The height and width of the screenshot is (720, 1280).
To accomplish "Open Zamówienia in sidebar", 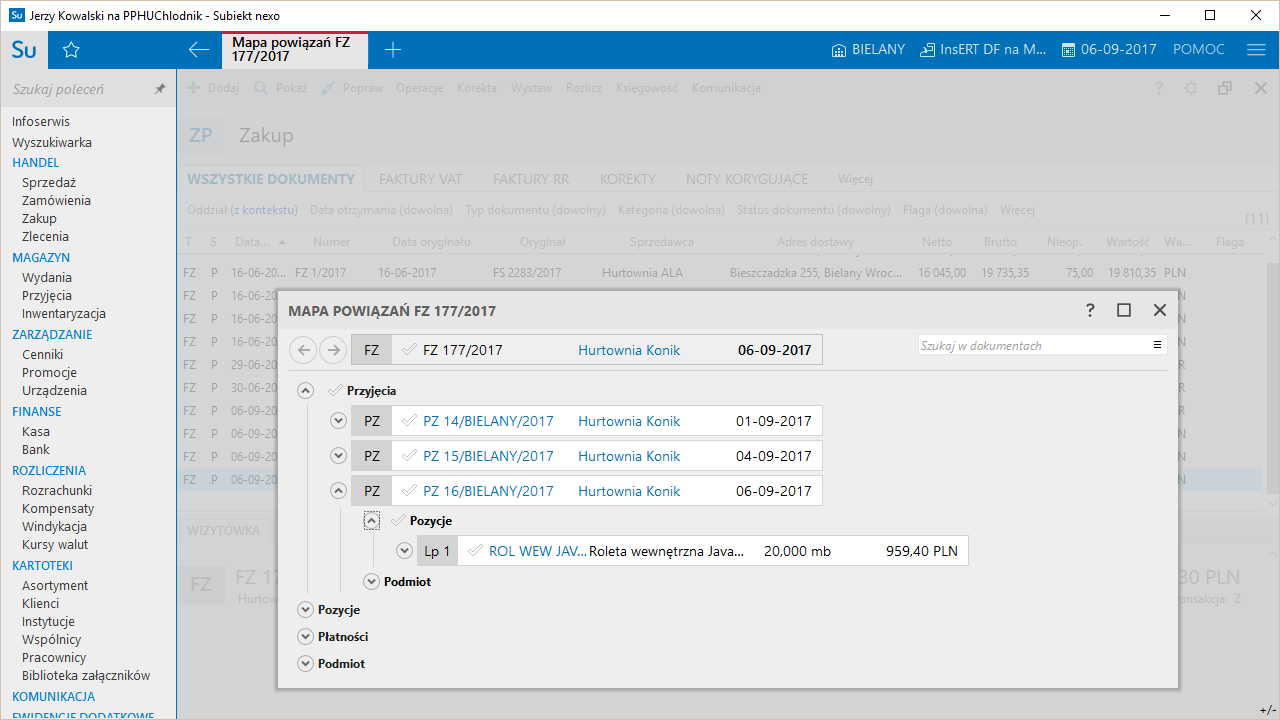I will tap(56, 200).
